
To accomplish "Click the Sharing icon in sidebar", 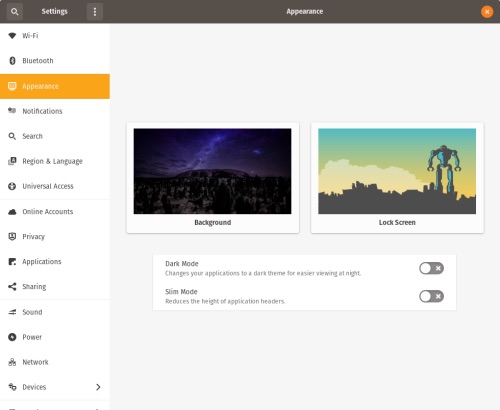I will click(x=12, y=286).
